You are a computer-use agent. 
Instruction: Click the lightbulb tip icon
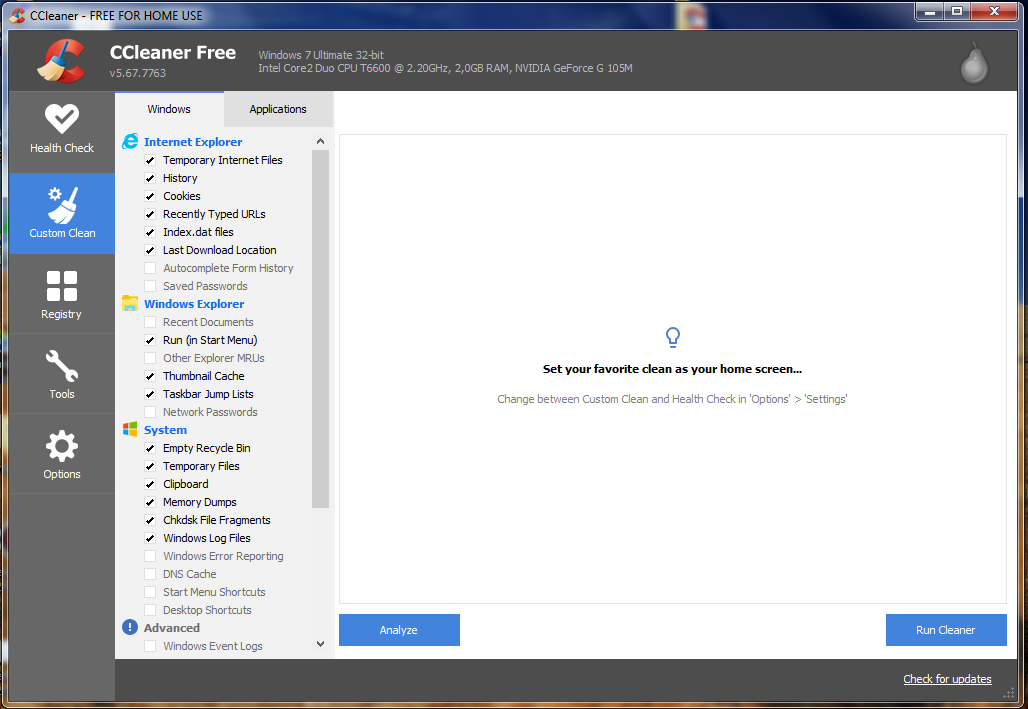point(673,337)
